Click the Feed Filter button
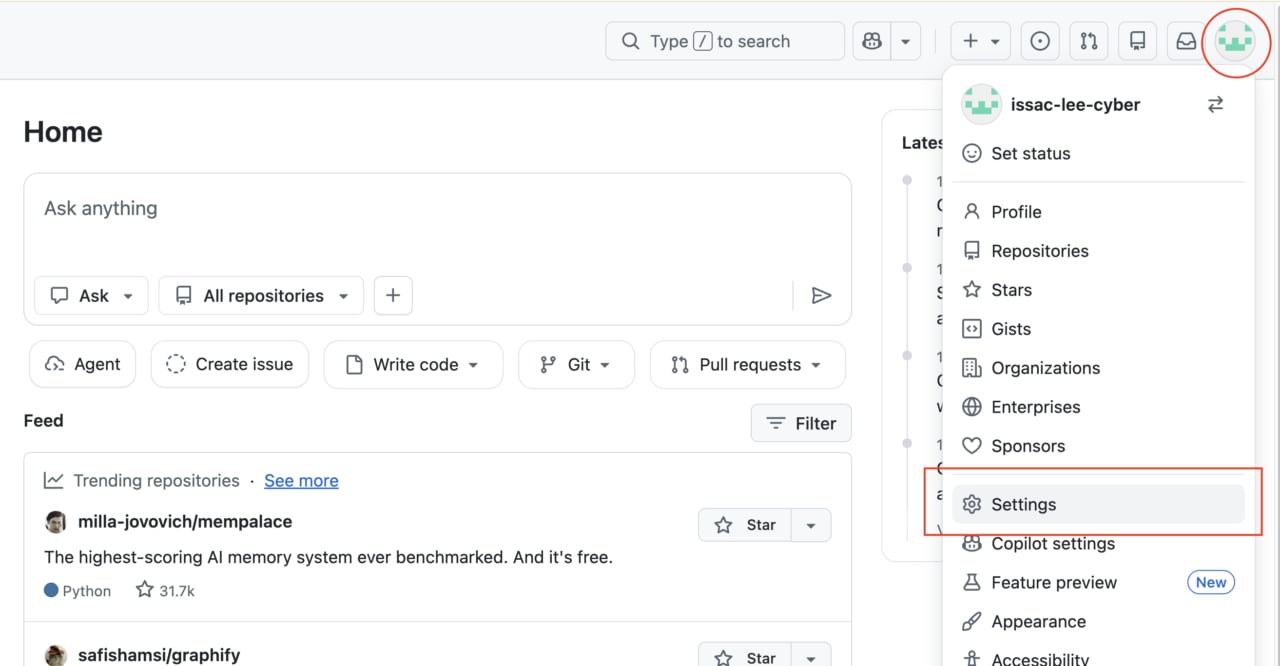The height and width of the screenshot is (666, 1280). (801, 423)
